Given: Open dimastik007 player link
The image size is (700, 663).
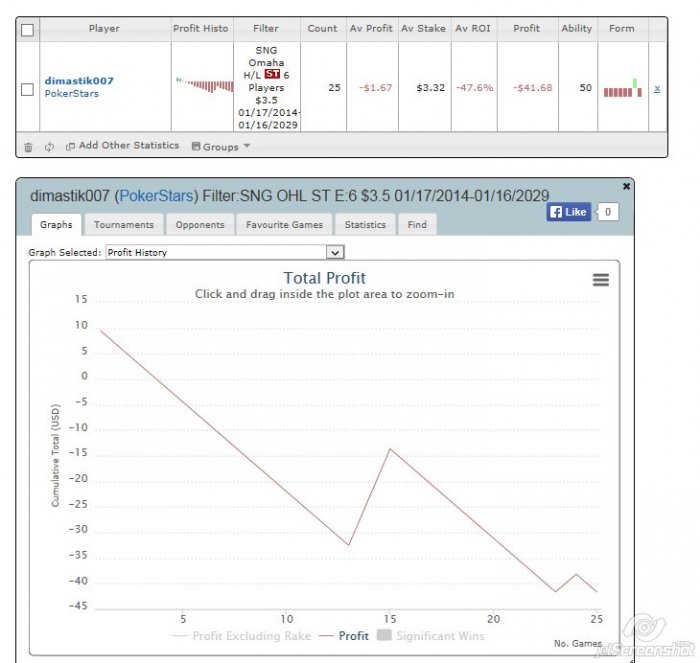Looking at the screenshot, I should 79,81.
